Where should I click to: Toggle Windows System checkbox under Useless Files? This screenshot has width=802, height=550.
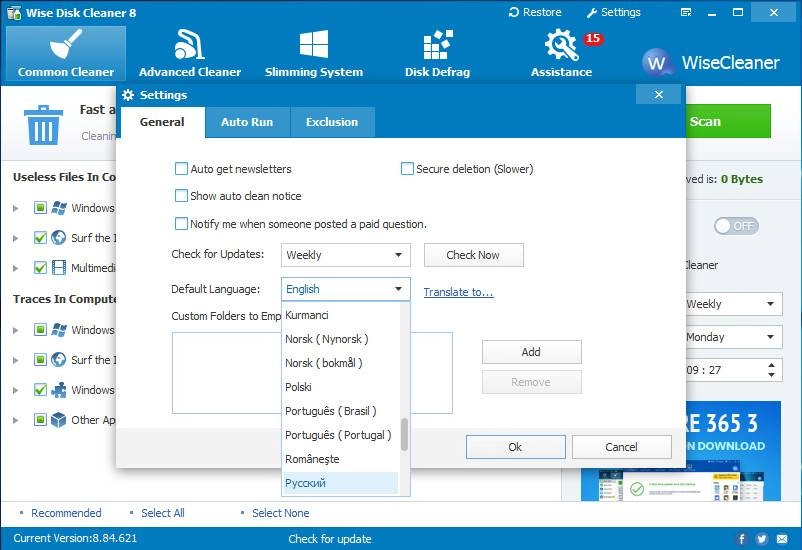pyautogui.click(x=40, y=208)
